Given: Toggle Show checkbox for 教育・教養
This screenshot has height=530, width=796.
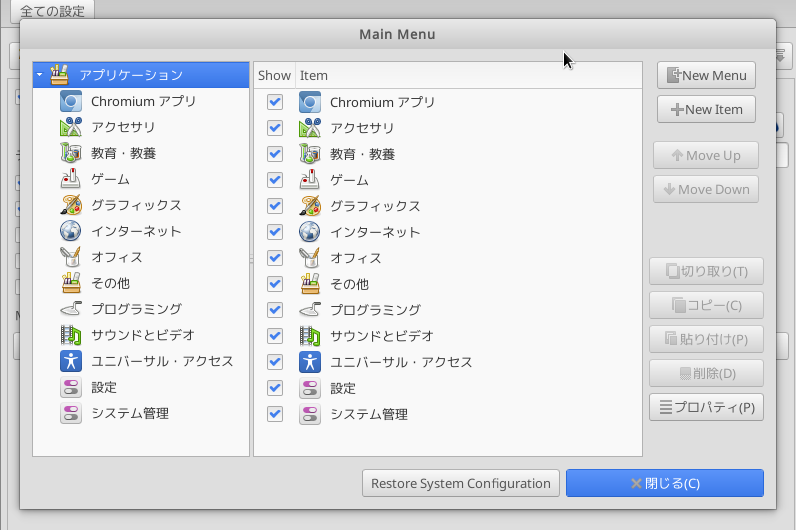Looking at the screenshot, I should point(275,154).
